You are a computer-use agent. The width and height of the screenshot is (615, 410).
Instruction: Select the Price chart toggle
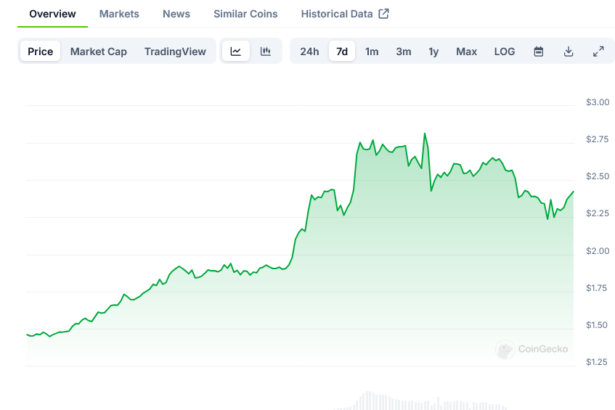tap(41, 51)
